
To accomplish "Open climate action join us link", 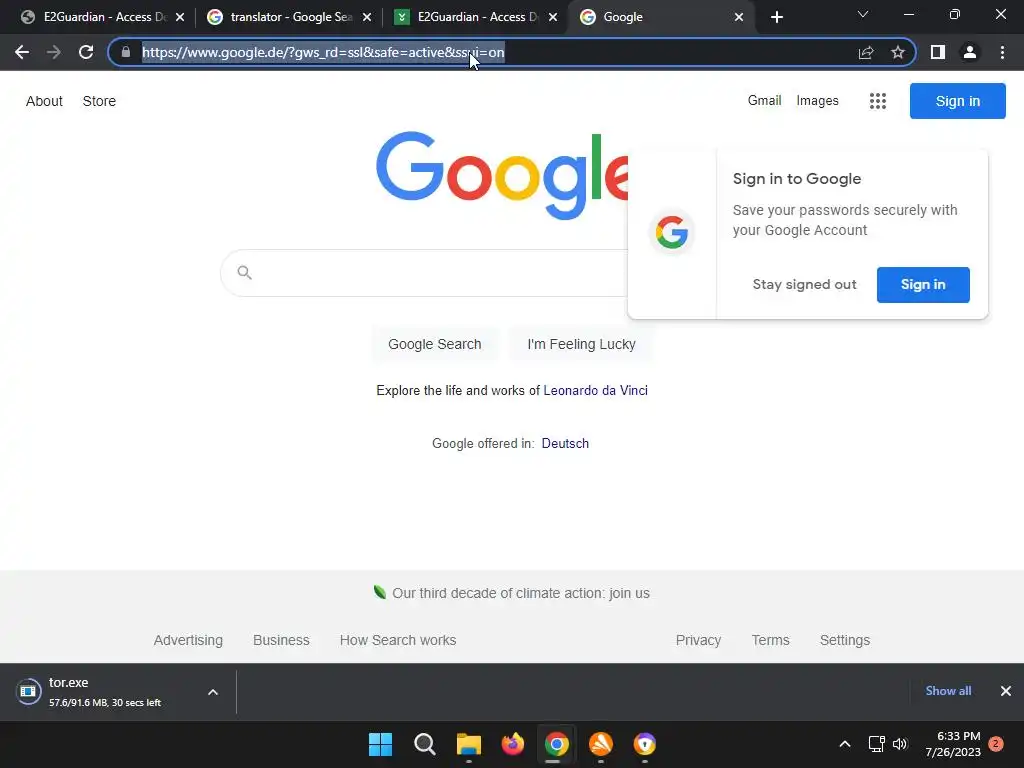I will pyautogui.click(x=520, y=593).
